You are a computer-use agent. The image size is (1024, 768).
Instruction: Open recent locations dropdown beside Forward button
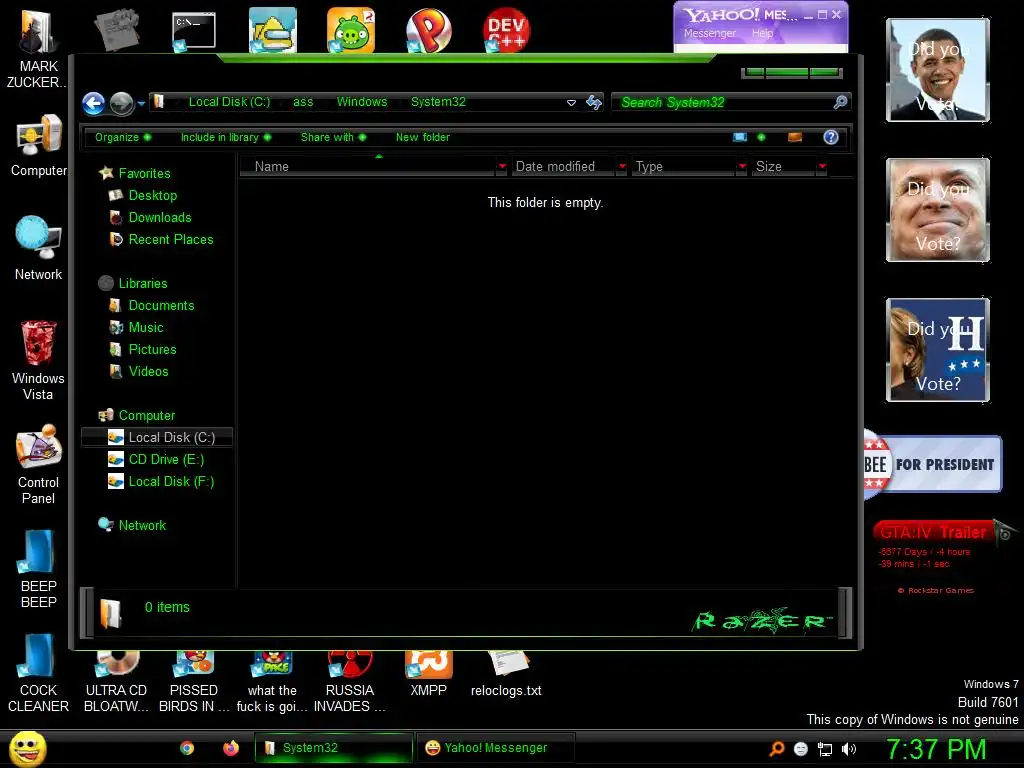pos(141,103)
